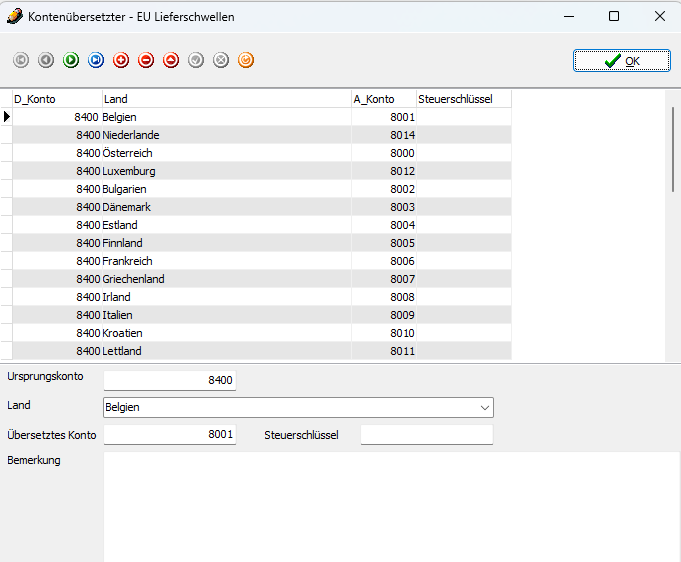
Task: Click the grey X cancel icon
Action: (221, 61)
